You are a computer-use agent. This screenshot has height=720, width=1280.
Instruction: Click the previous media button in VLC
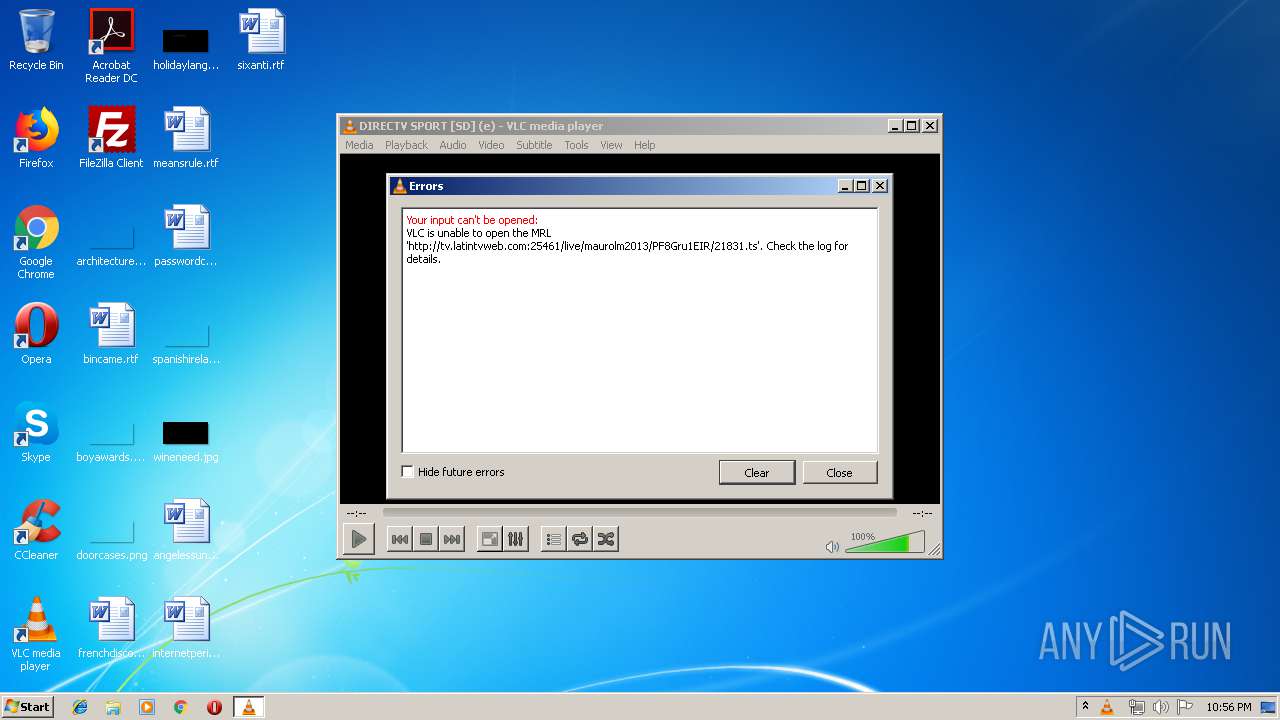pyautogui.click(x=399, y=539)
